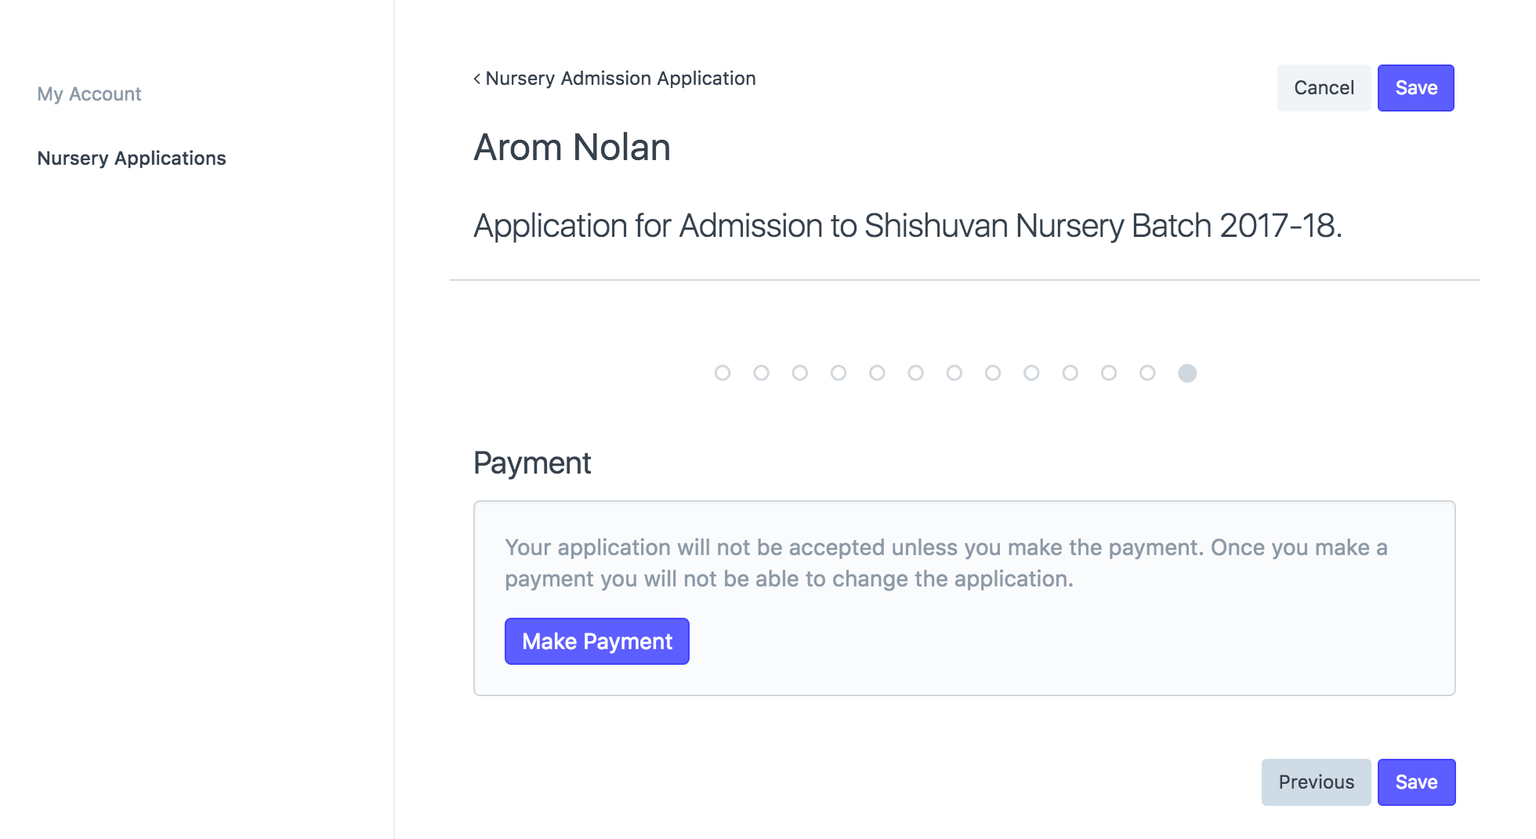Click the Payment section heading
Screen dimensions: 1536x839
pyautogui.click(x=531, y=462)
